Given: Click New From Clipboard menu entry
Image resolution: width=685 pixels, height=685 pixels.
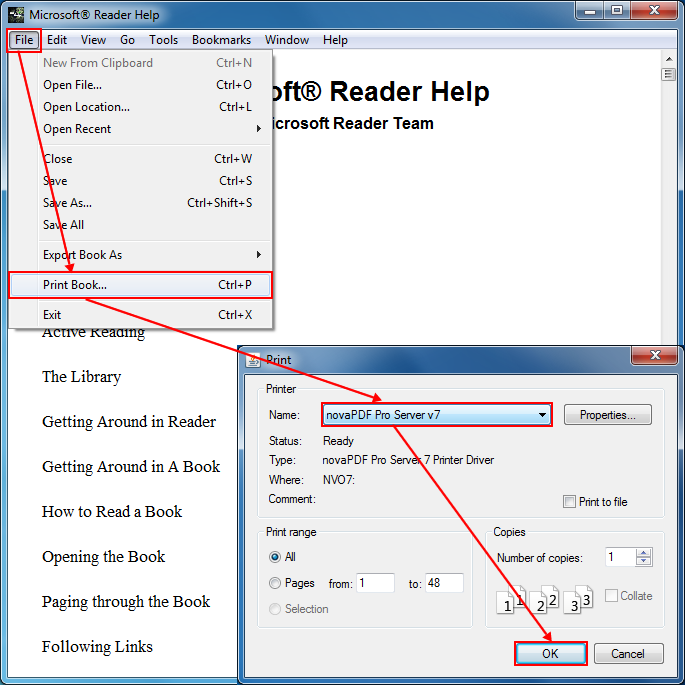Looking at the screenshot, I should pos(140,63).
